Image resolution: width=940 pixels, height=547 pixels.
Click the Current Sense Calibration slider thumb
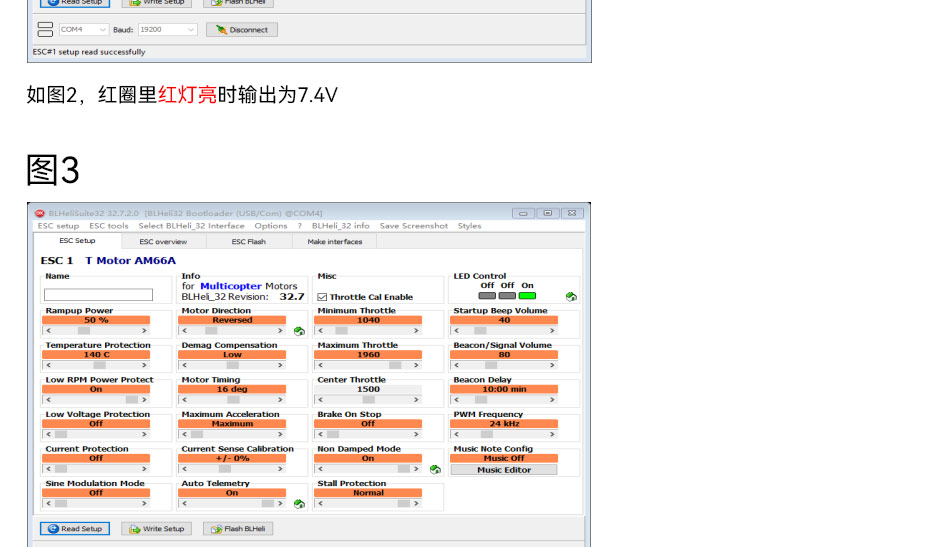click(x=225, y=468)
